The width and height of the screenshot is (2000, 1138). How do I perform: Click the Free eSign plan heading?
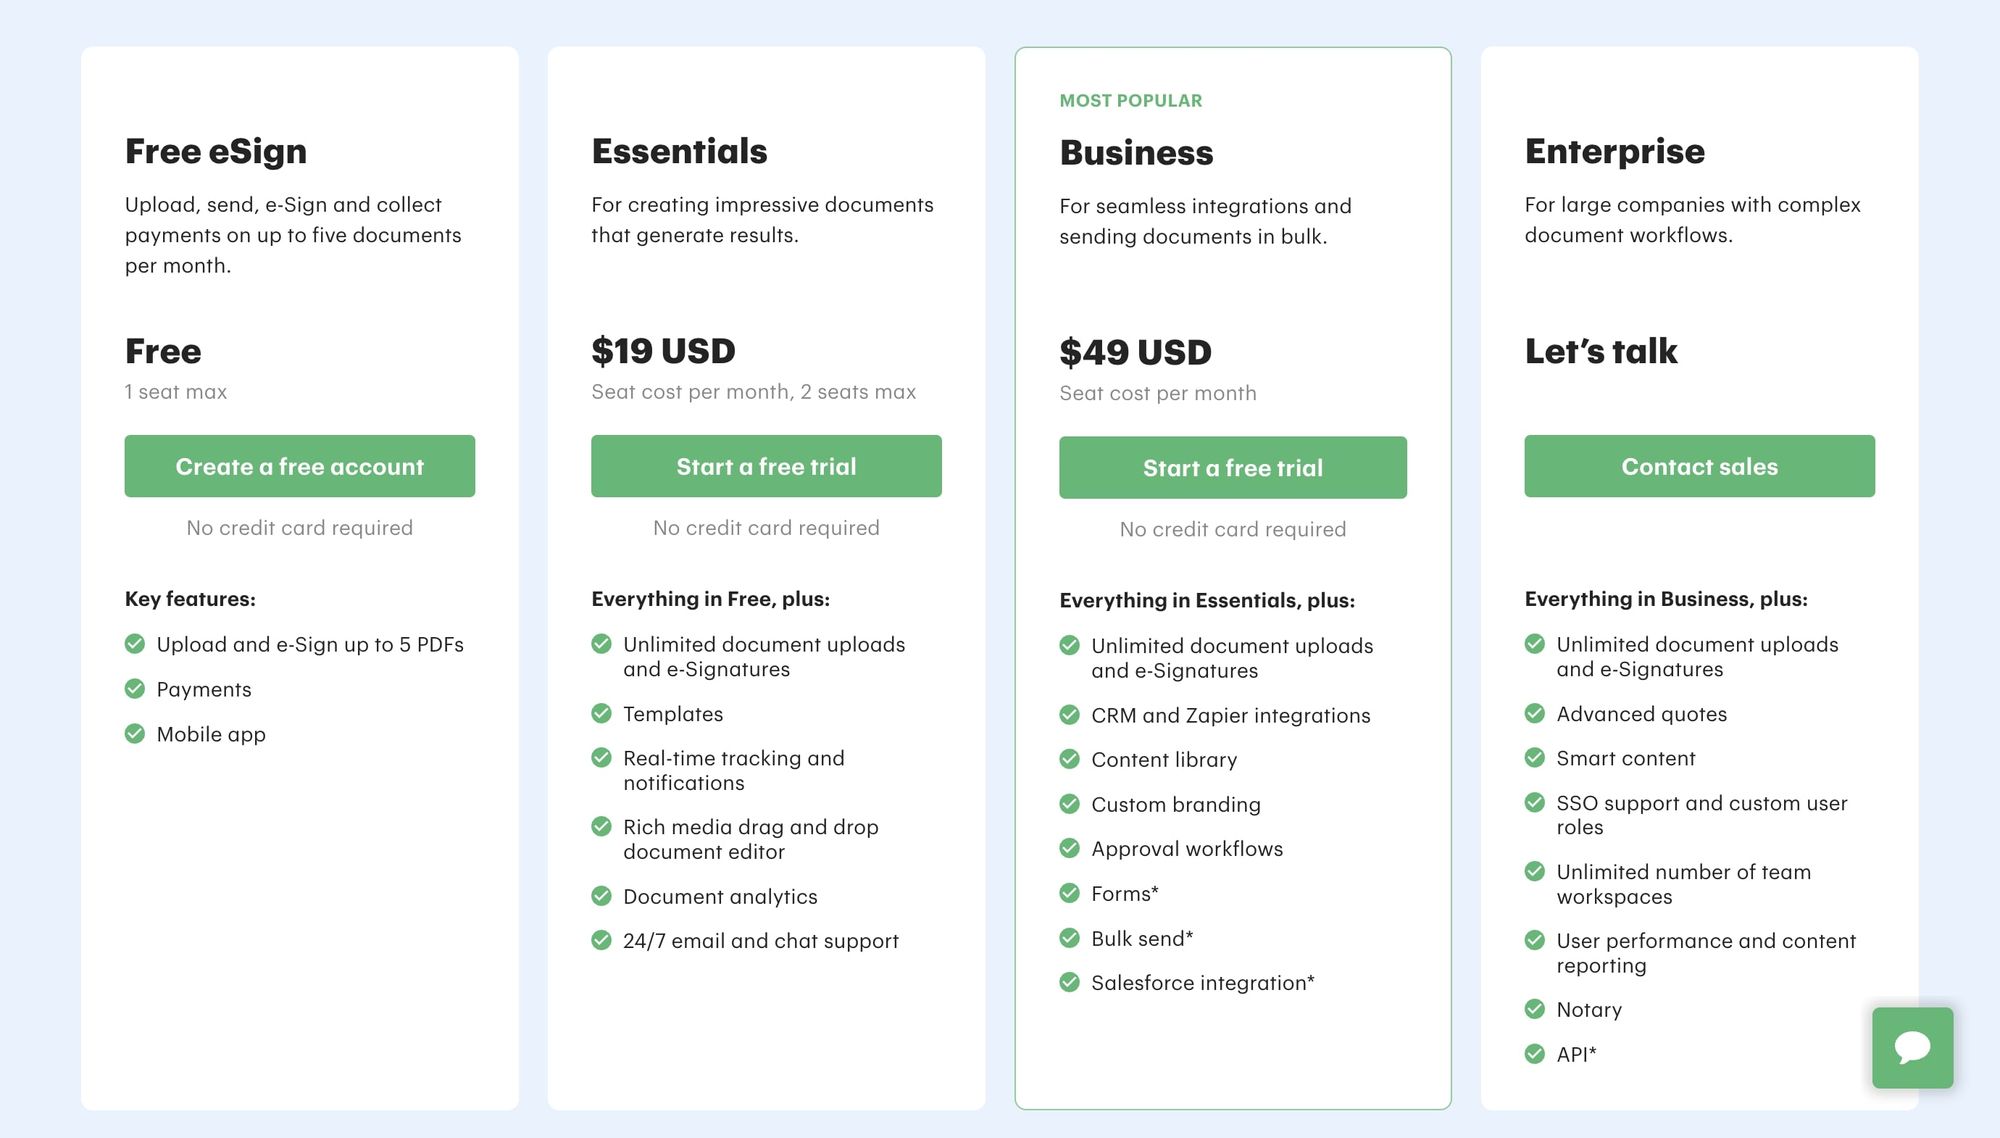pyautogui.click(x=215, y=151)
